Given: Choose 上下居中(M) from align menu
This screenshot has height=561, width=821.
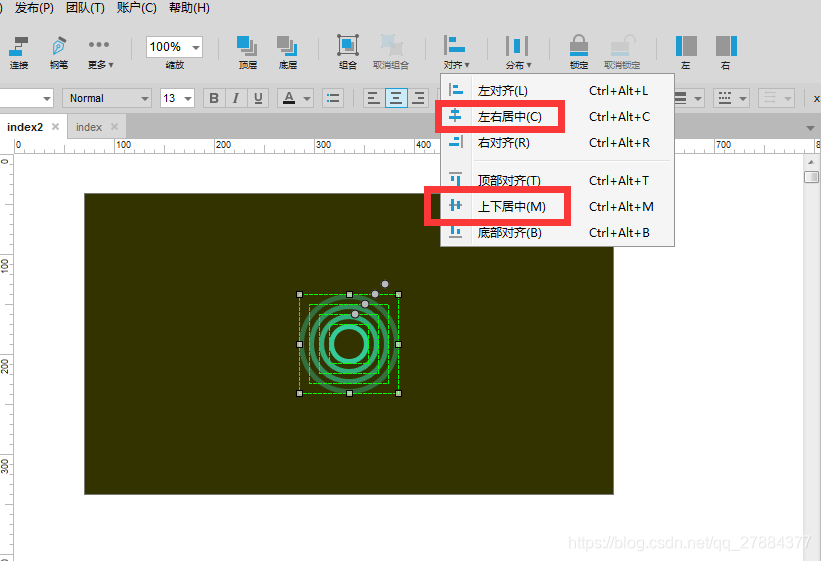Looking at the screenshot, I should click(x=557, y=206).
